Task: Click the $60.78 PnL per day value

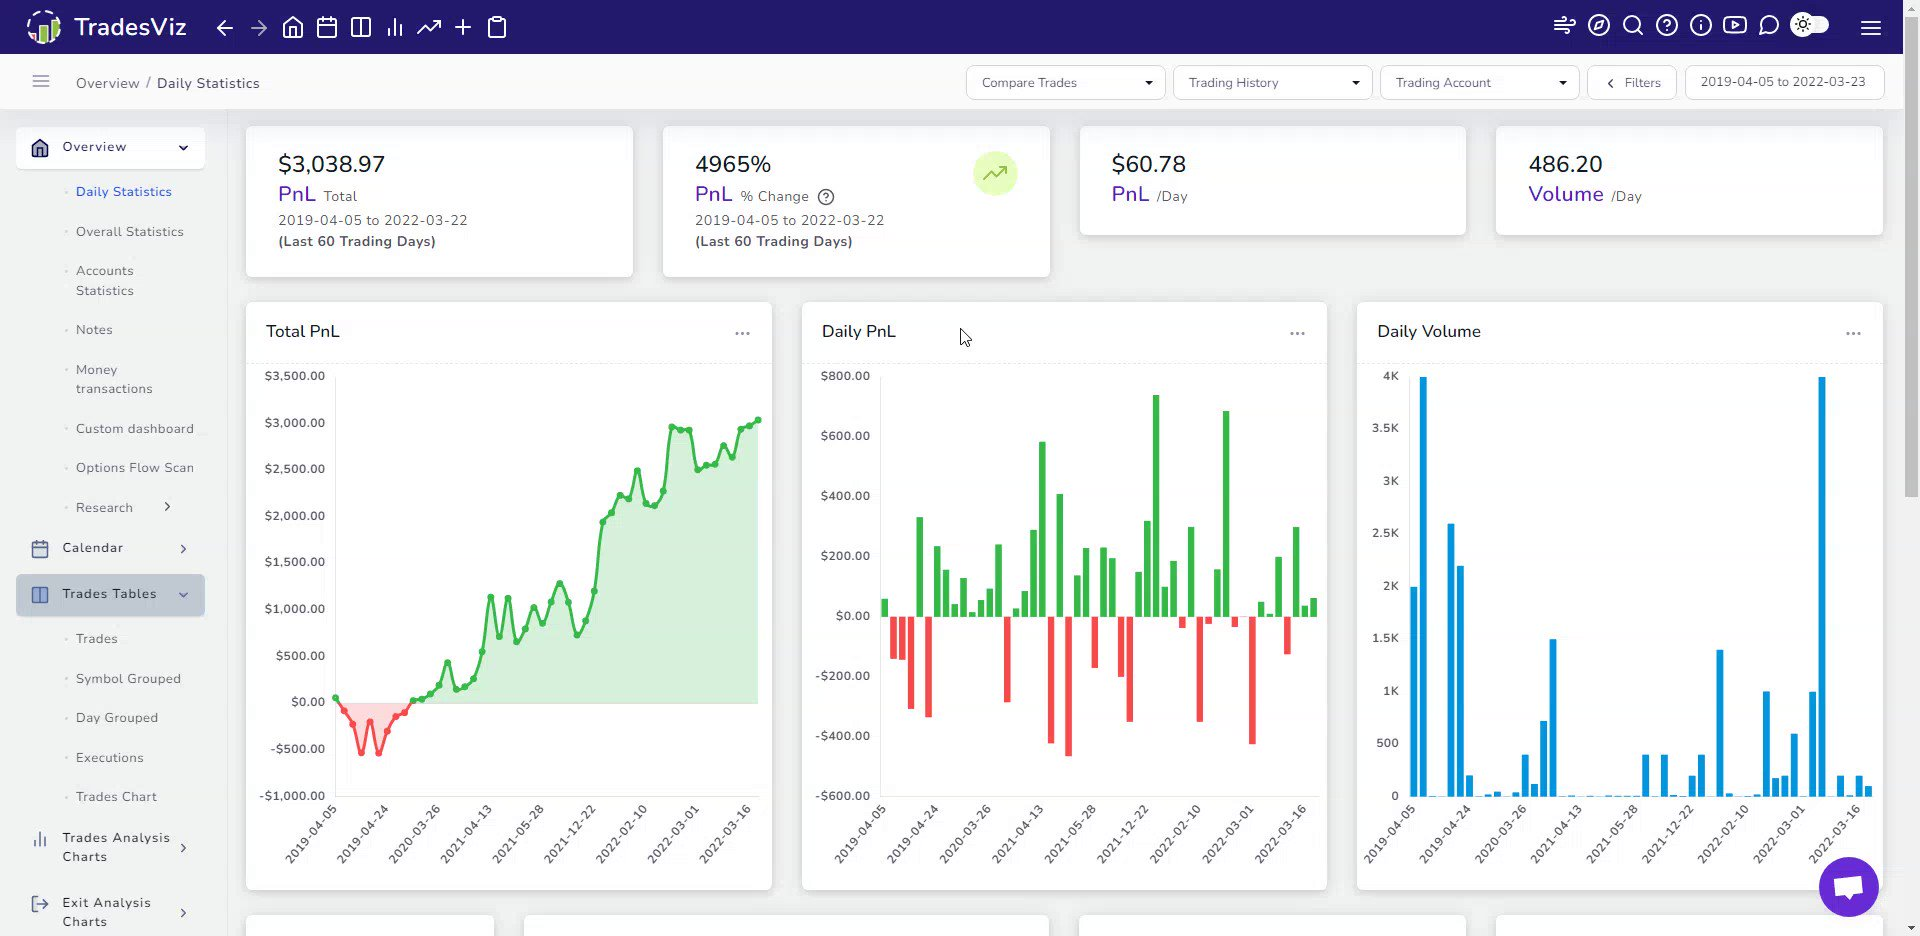Action: (x=1149, y=164)
